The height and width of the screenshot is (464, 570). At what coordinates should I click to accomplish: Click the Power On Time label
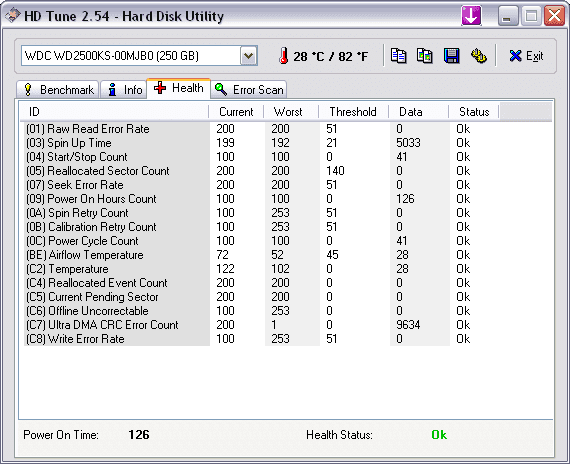(61, 435)
